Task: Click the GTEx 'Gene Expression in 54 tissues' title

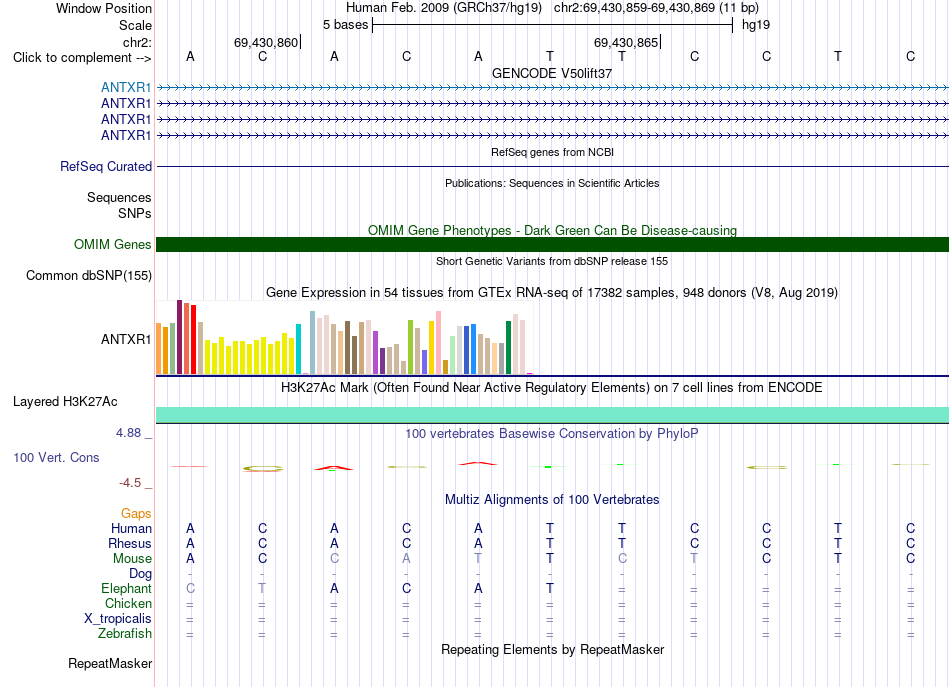Action: (x=552, y=293)
